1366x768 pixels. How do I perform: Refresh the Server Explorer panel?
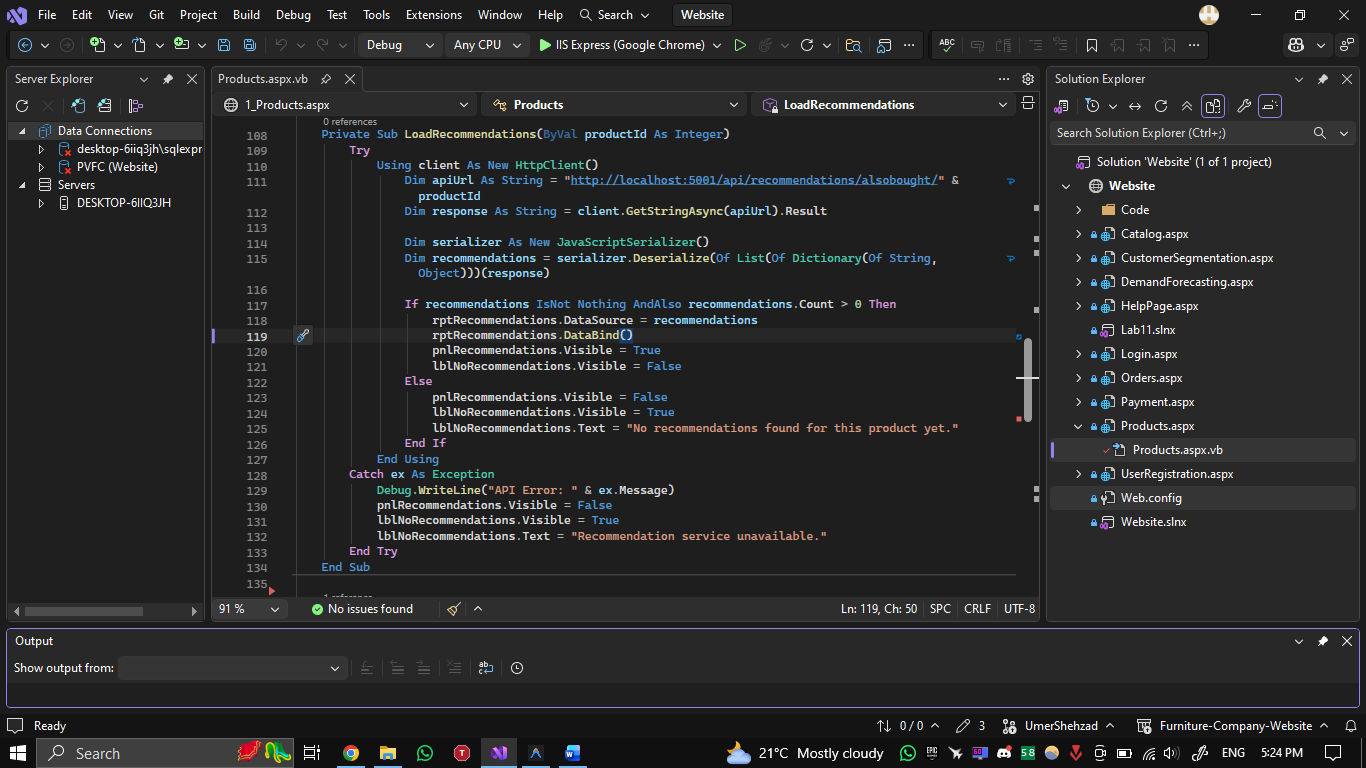click(22, 105)
